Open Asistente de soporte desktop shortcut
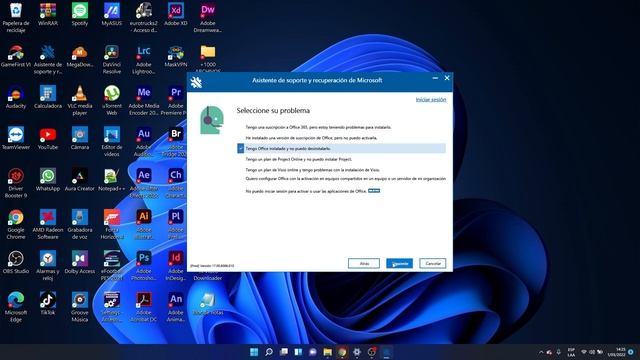Image resolution: width=640 pixels, height=360 pixels. click(x=48, y=59)
